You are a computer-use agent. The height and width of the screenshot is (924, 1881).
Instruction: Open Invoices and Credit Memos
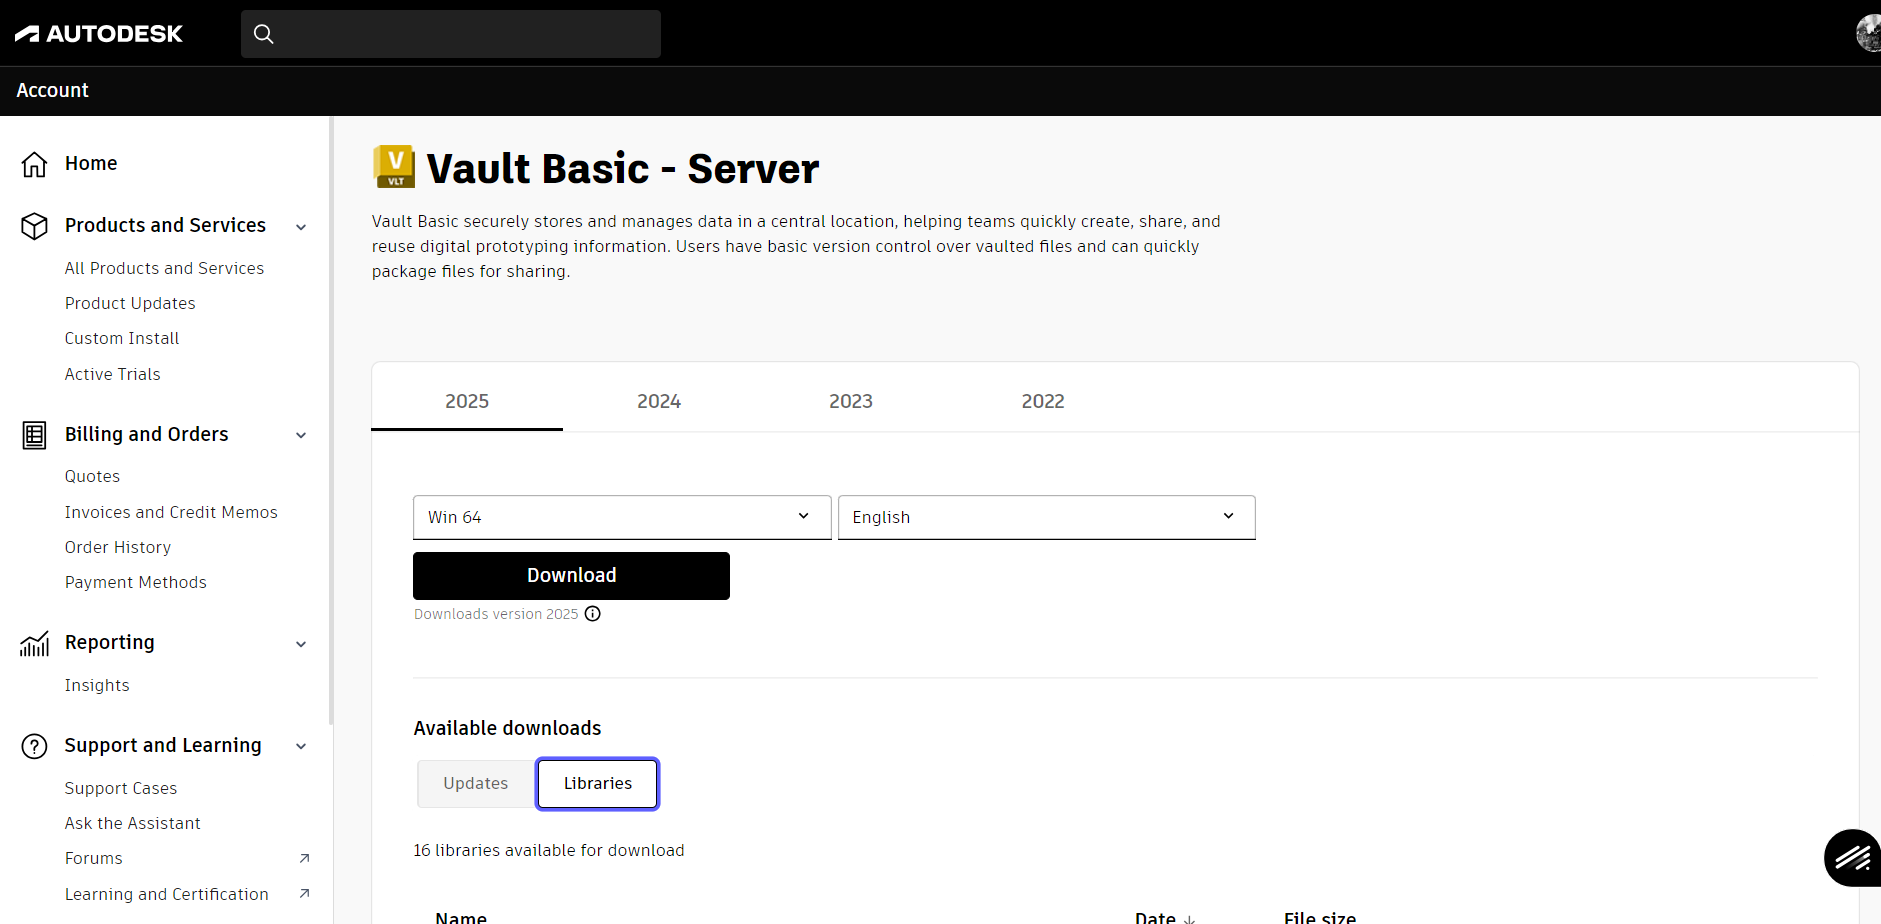pyautogui.click(x=171, y=512)
